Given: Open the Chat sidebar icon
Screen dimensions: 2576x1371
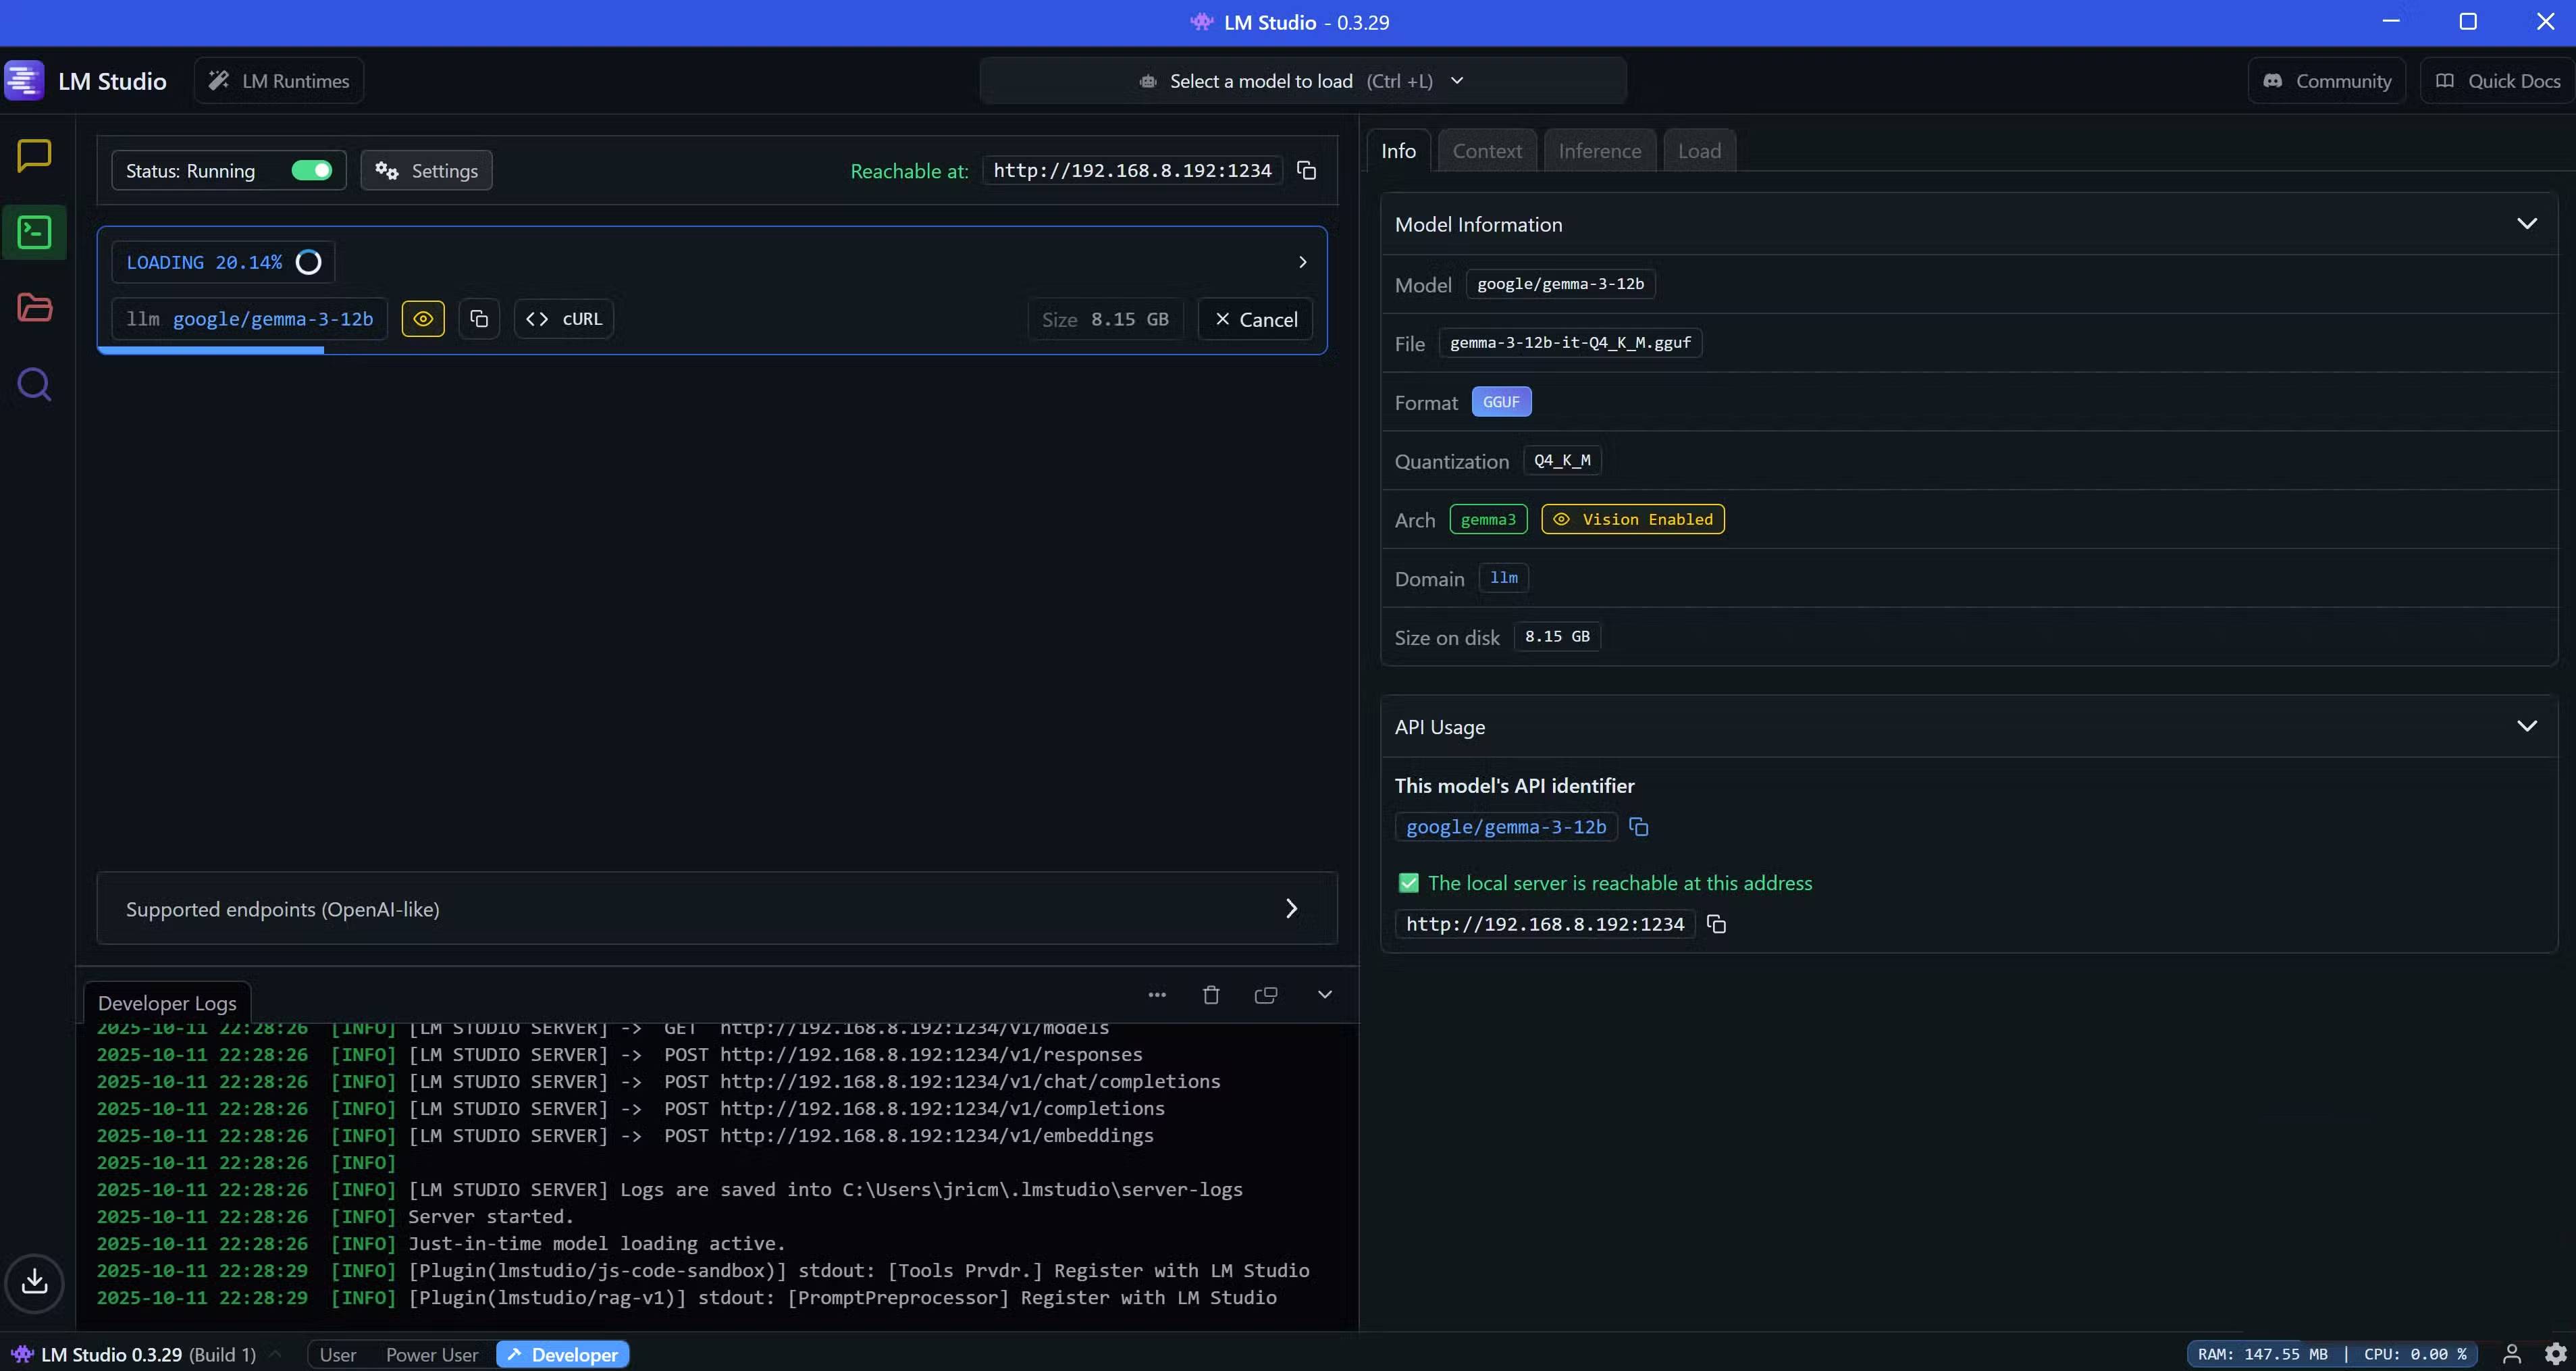Looking at the screenshot, I should click(x=35, y=156).
